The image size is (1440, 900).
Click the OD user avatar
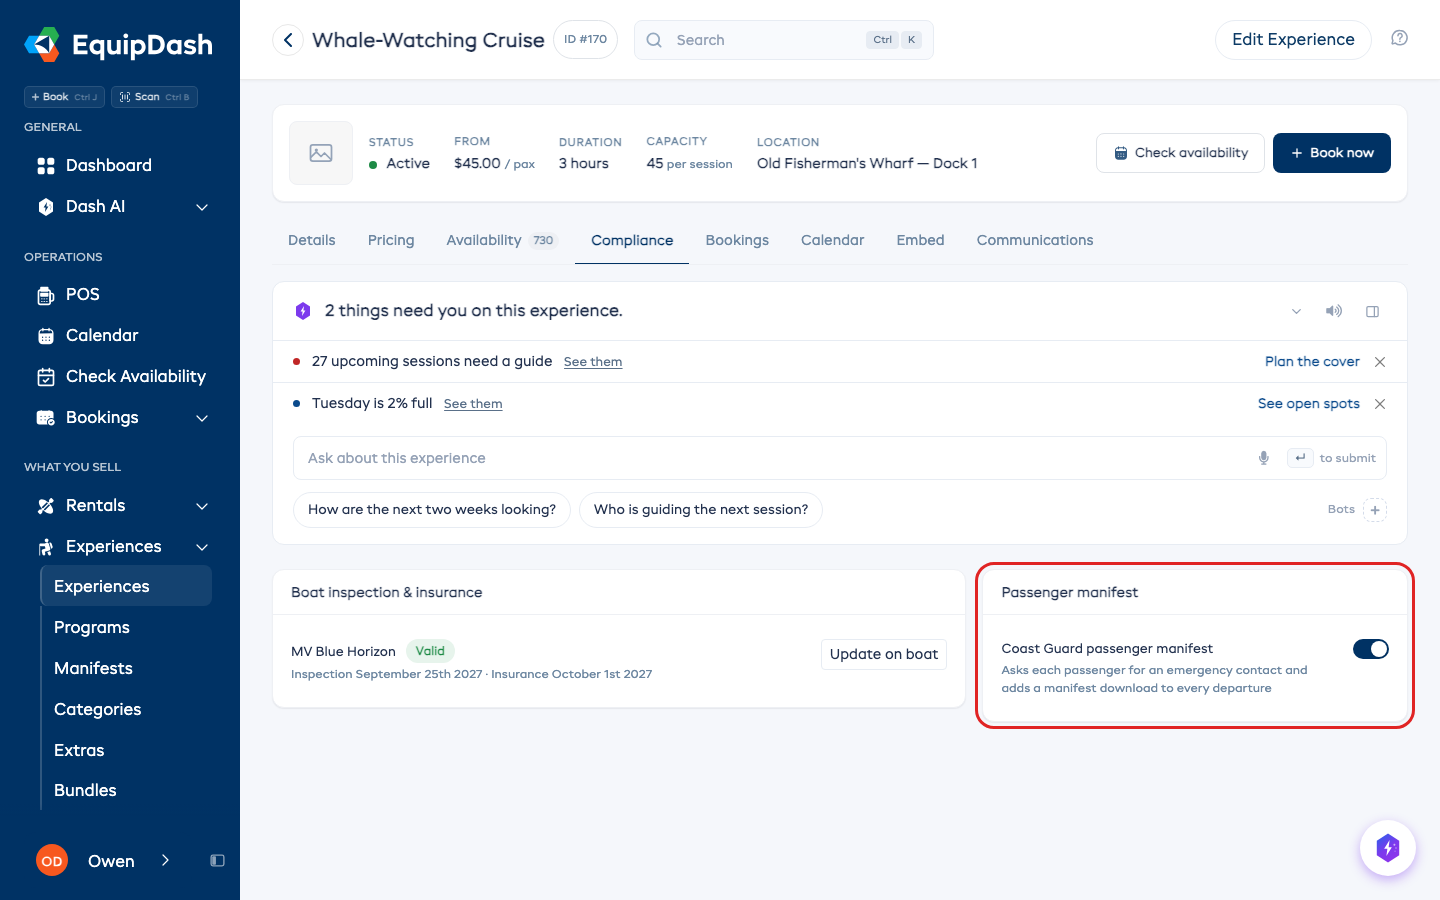click(52, 861)
